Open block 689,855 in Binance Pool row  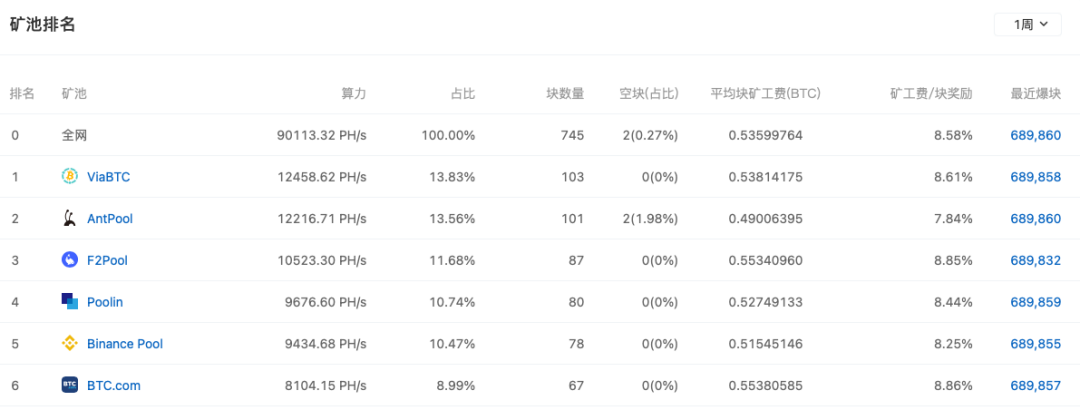(x=1035, y=343)
